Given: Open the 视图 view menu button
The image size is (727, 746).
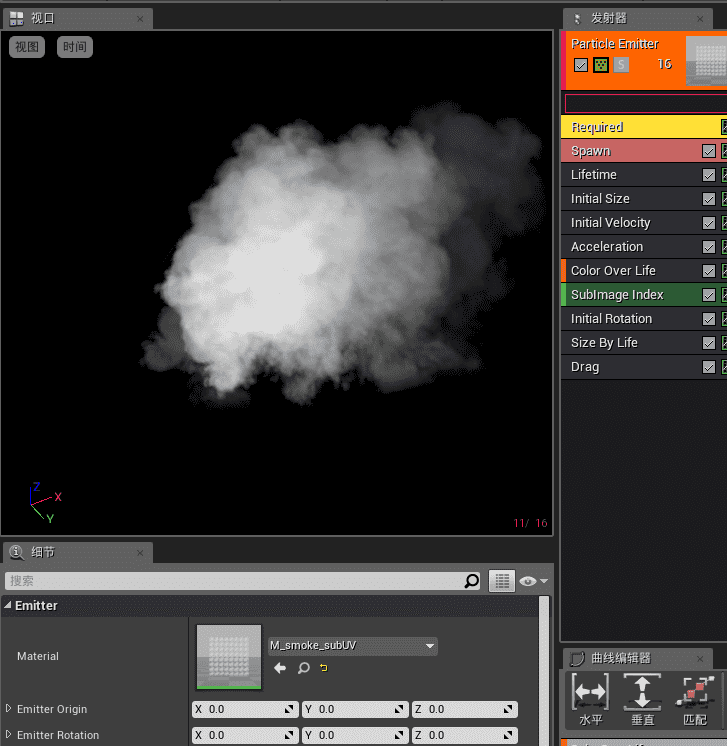Looking at the screenshot, I should [x=27, y=47].
